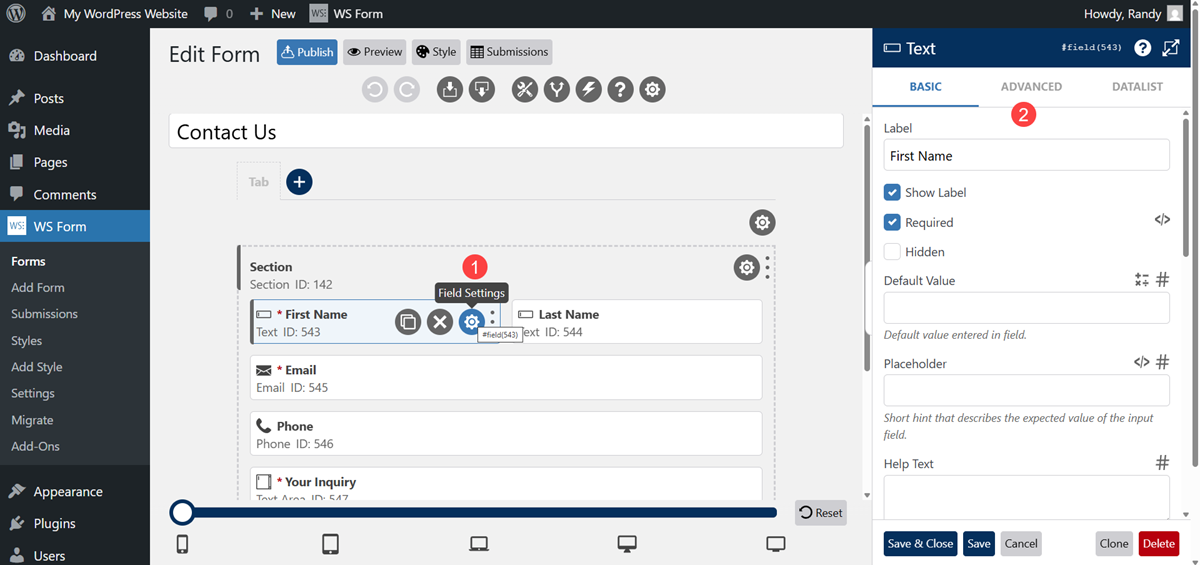Open the actions lightning bolt icon
This screenshot has height=565, width=1200.
click(589, 90)
